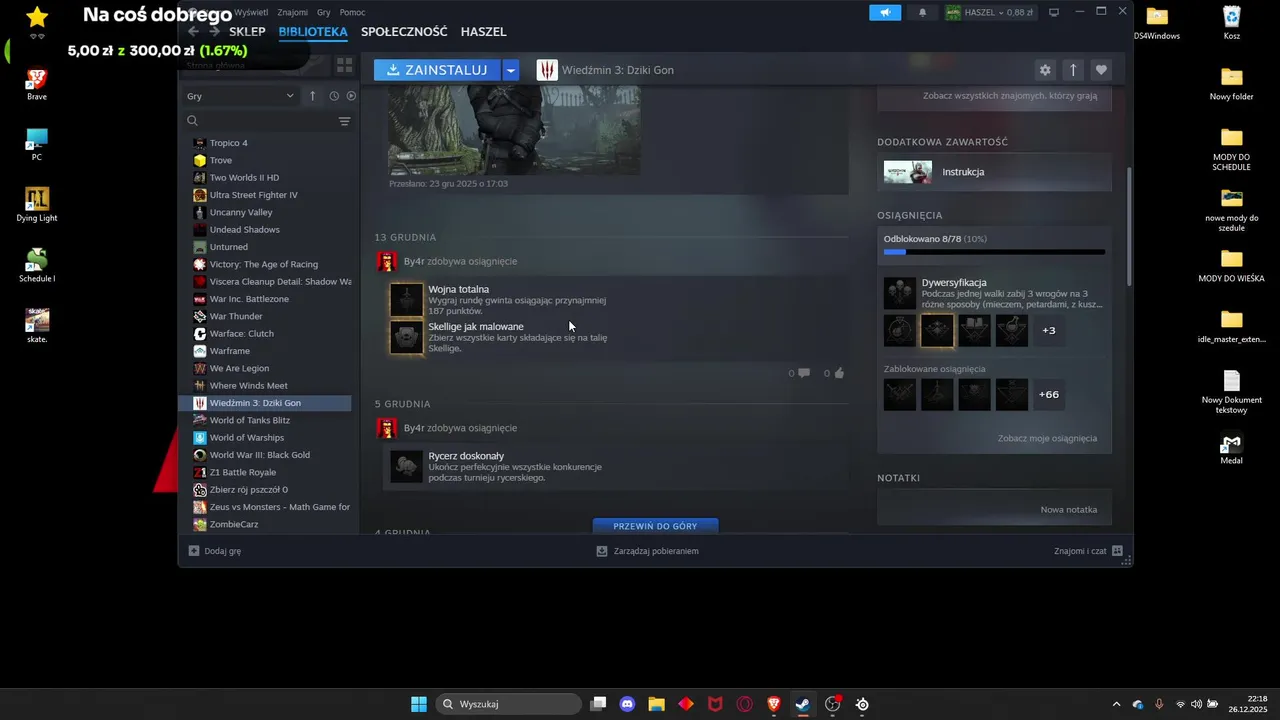Screen dimensions: 1280x720
Task: Click By4r avatar in 13 Grudnia post
Action: (x=386, y=262)
